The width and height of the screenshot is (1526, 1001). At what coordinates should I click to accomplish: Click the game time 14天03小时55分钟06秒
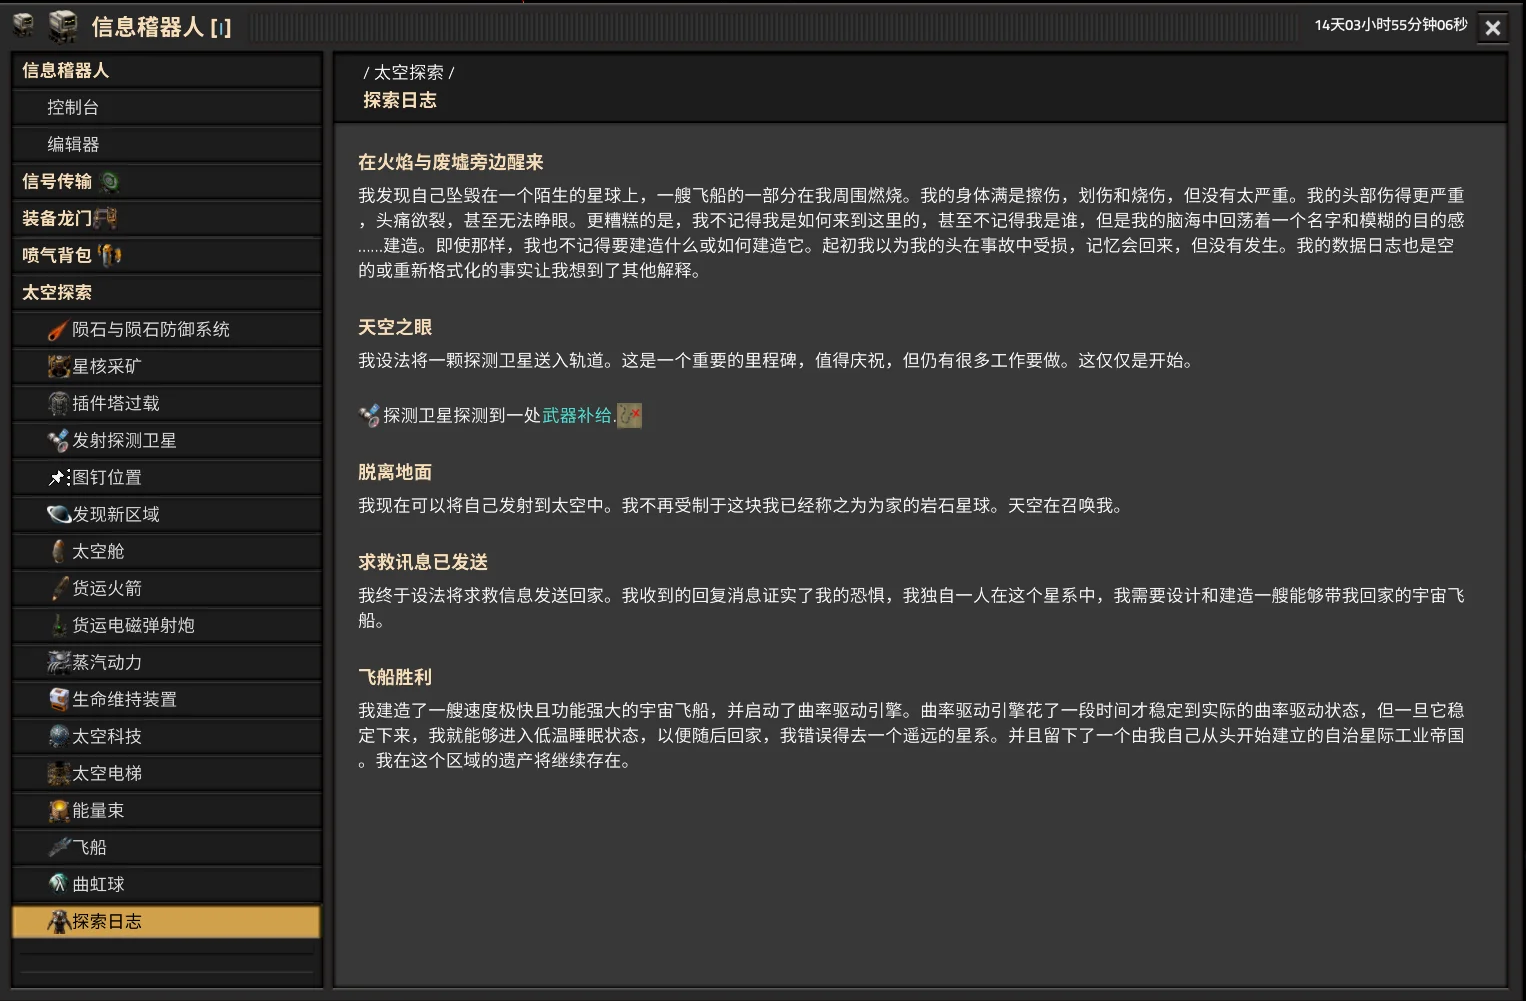point(1391,25)
